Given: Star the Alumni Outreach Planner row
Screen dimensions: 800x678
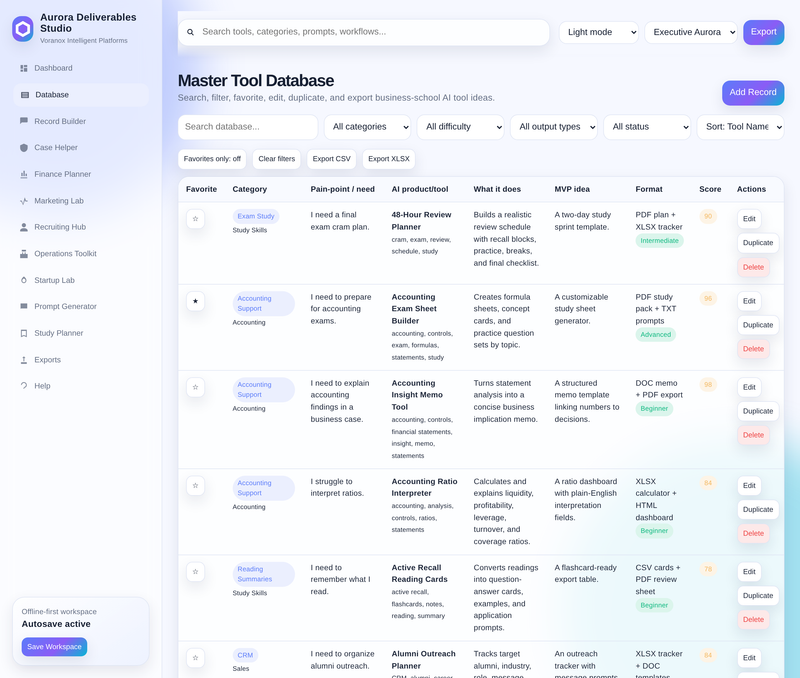Looking at the screenshot, I should click(x=195, y=658).
